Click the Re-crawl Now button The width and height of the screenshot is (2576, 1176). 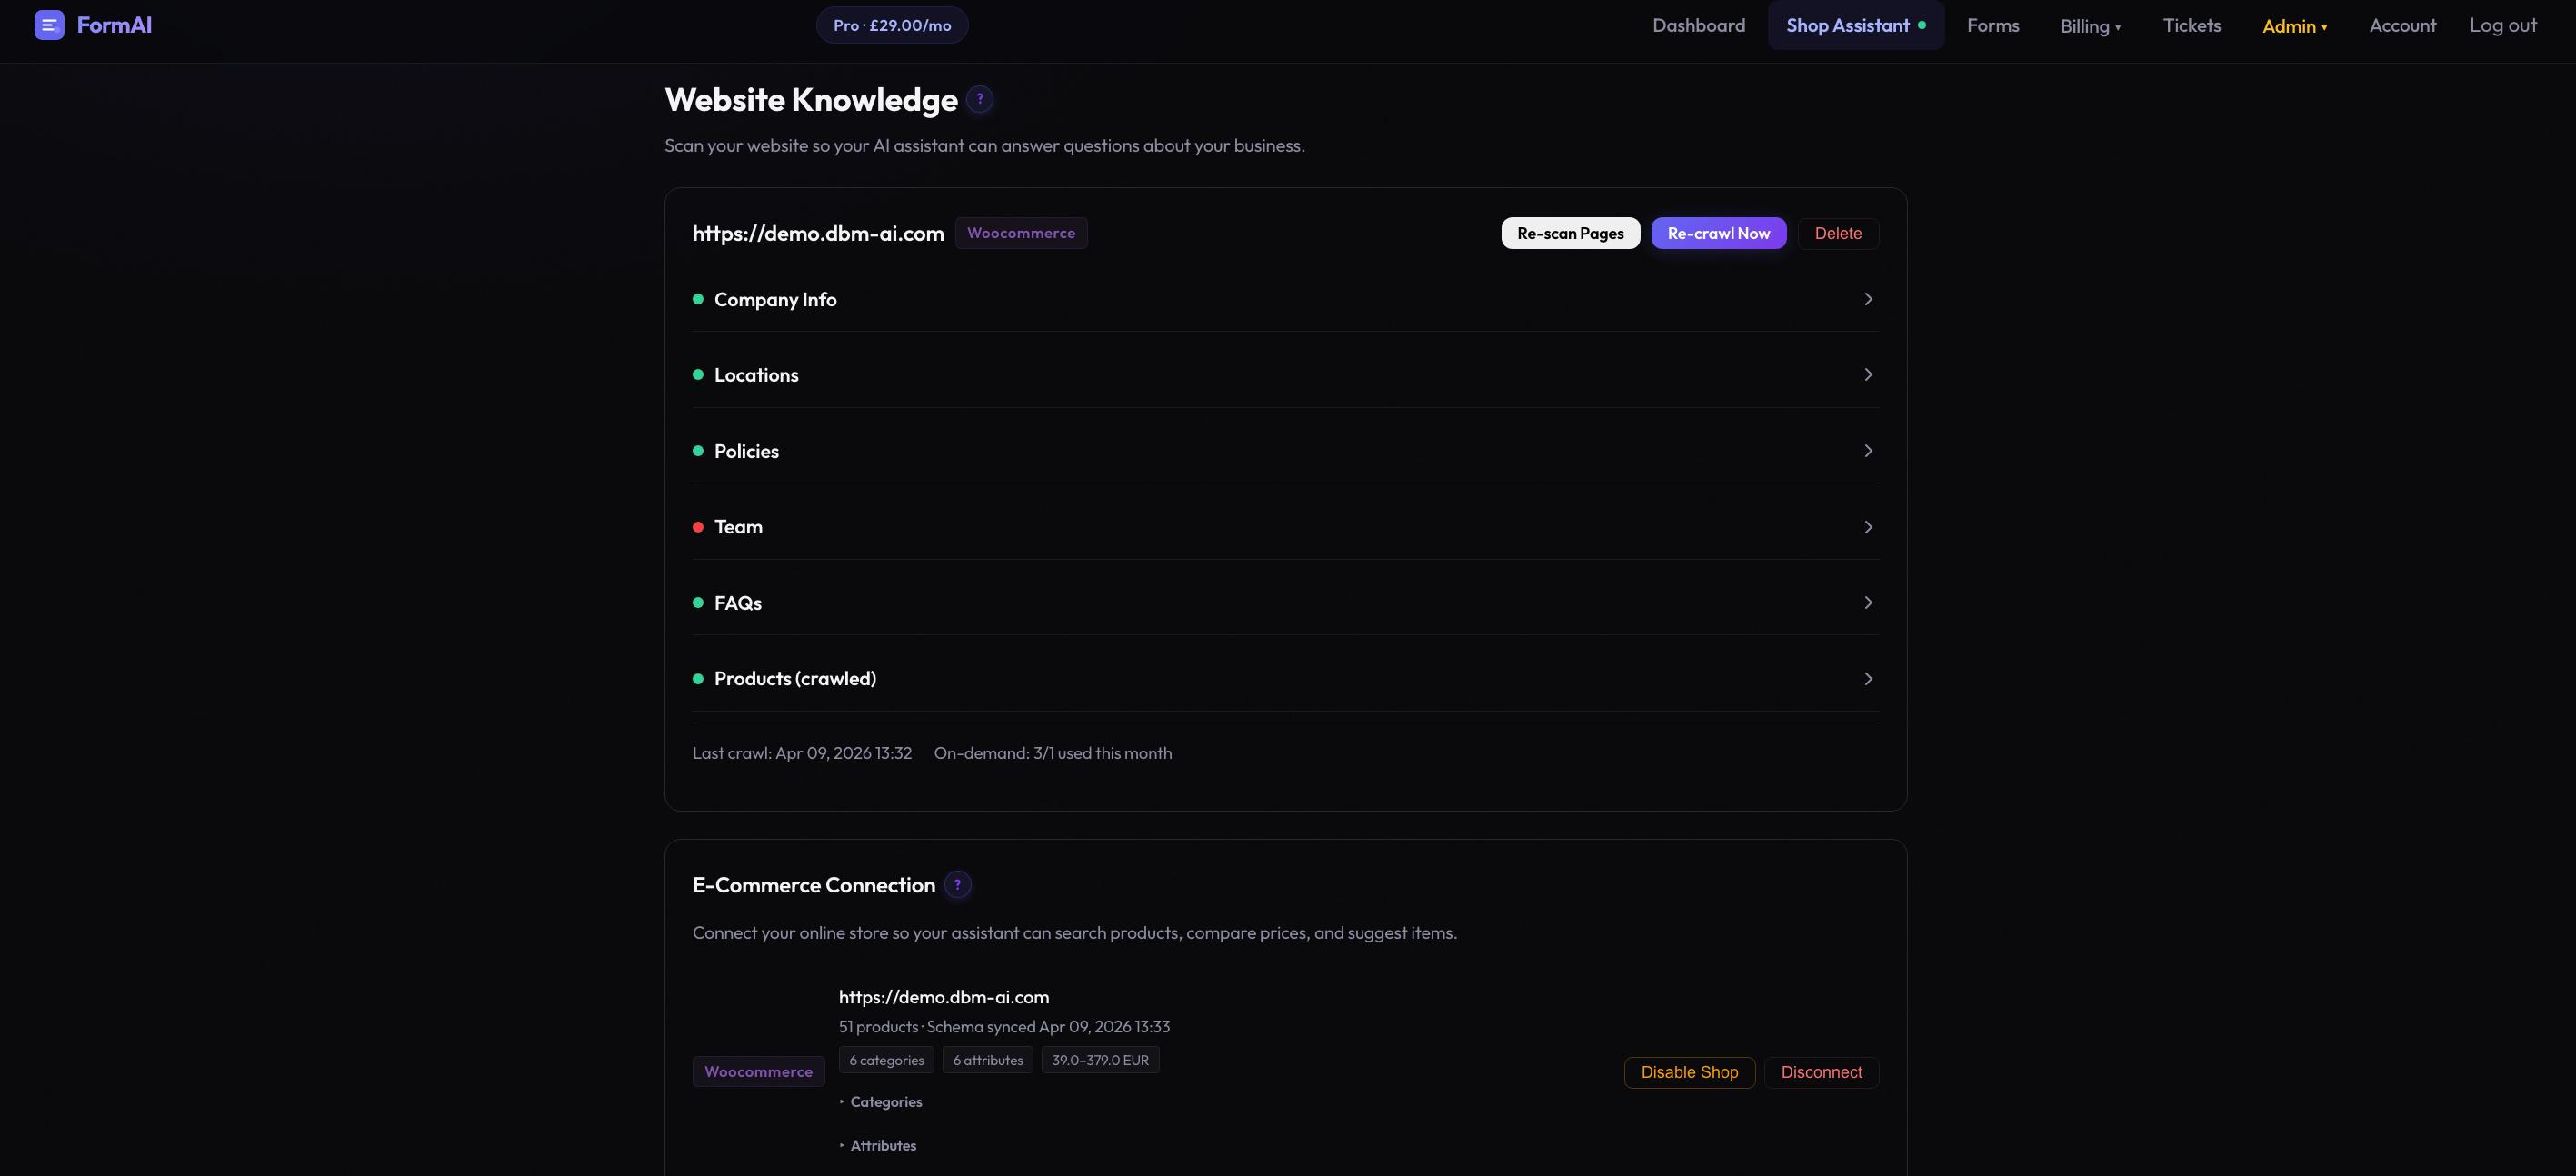pyautogui.click(x=1718, y=232)
